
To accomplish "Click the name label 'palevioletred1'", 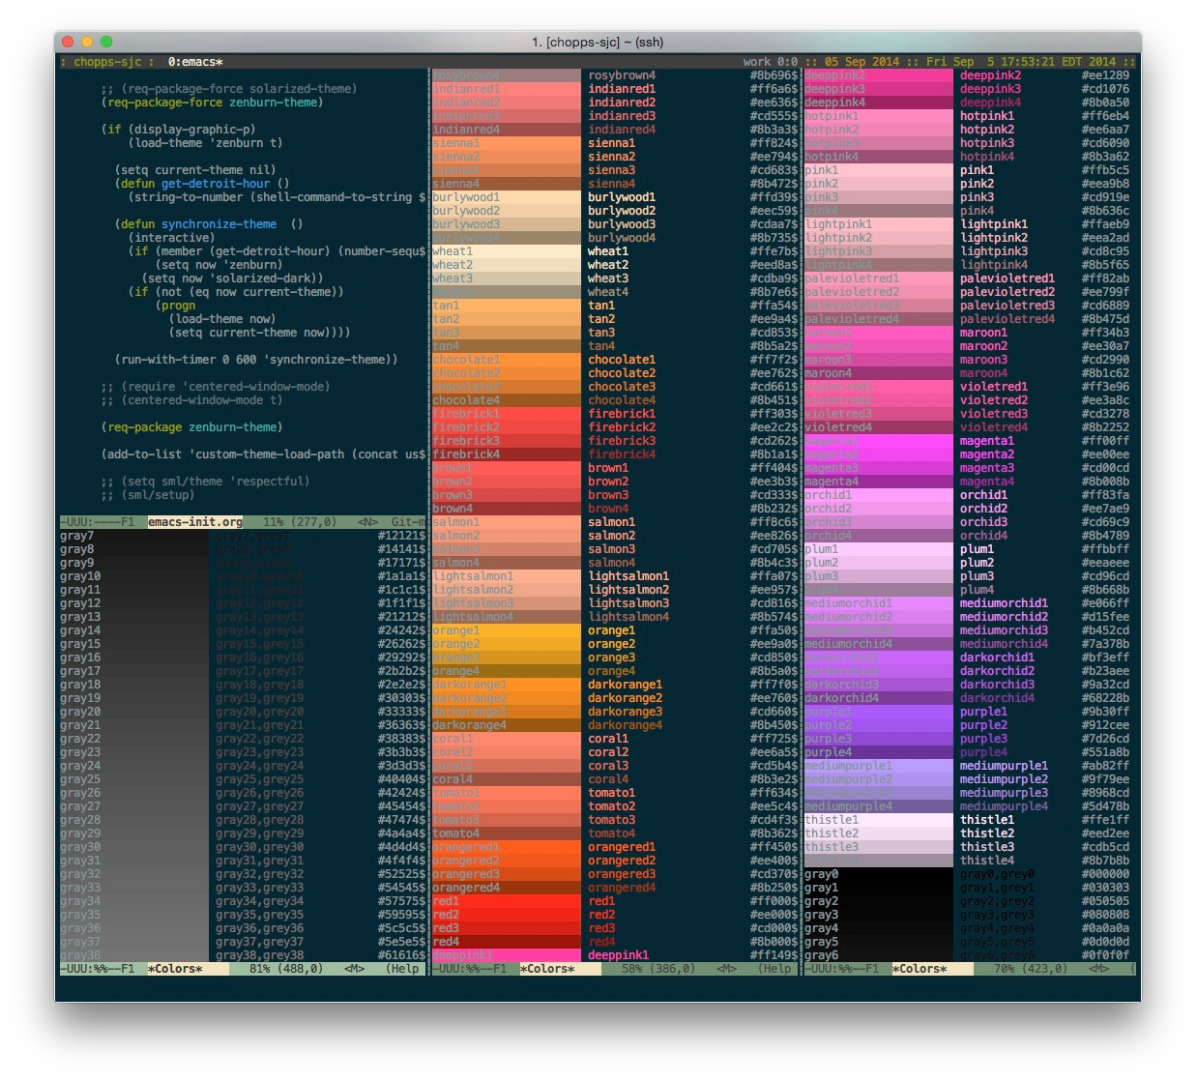I will [x=1007, y=278].
